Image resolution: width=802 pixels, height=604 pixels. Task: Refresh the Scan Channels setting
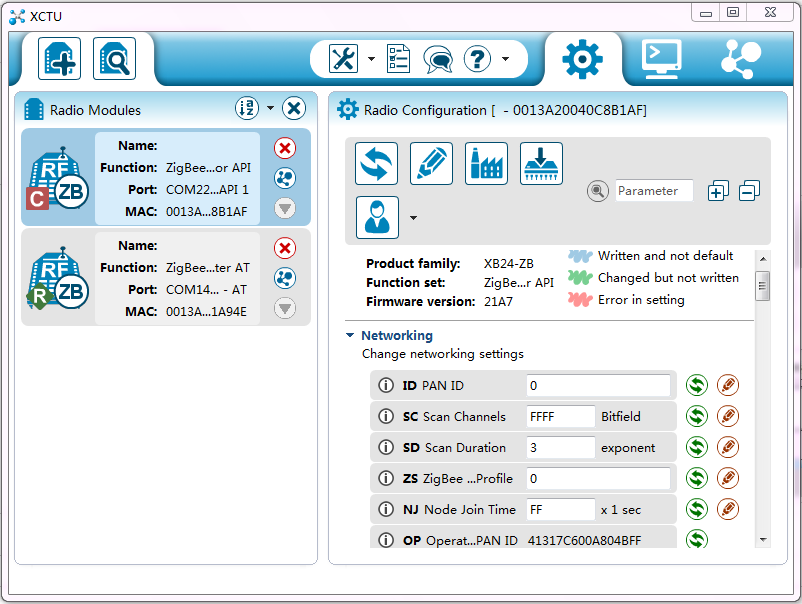[697, 416]
